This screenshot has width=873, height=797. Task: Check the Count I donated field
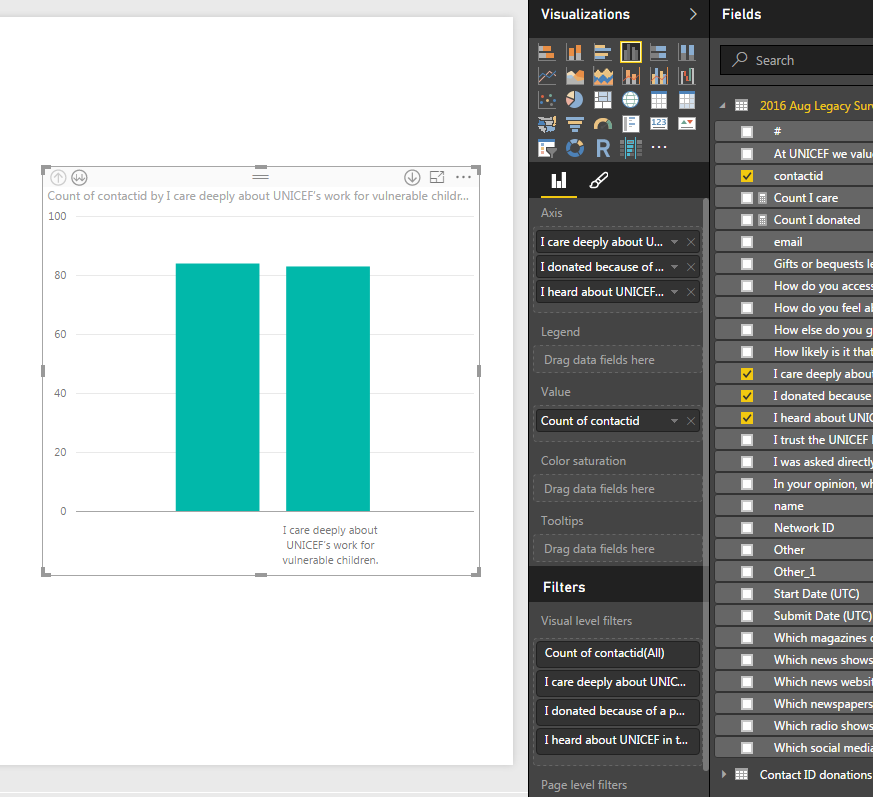click(x=747, y=220)
